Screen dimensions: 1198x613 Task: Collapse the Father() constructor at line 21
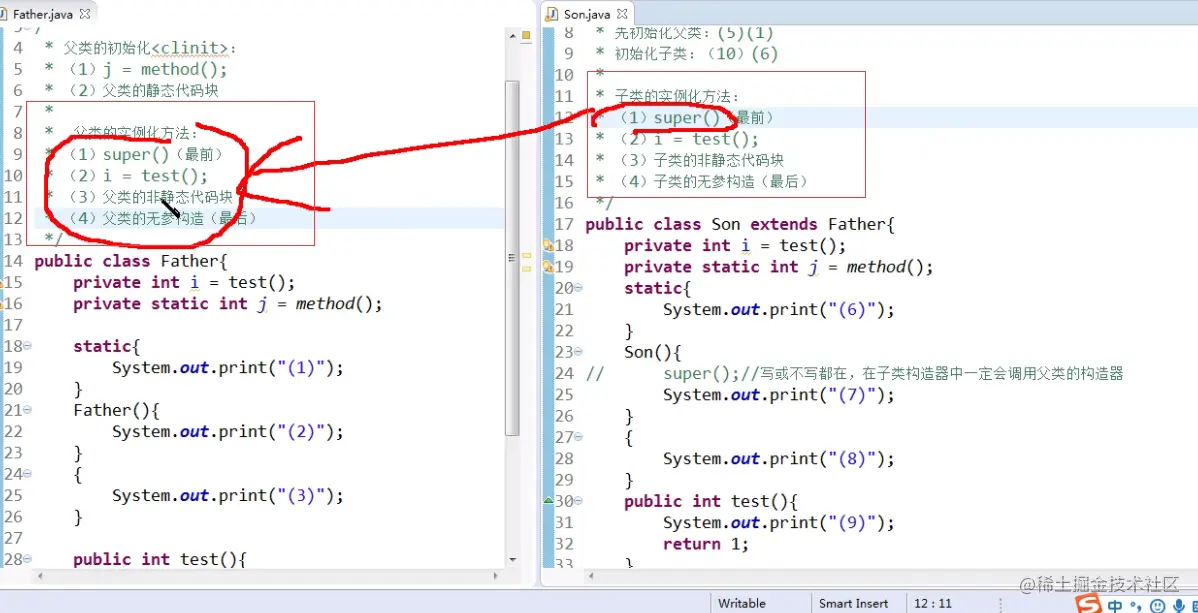coord(28,410)
